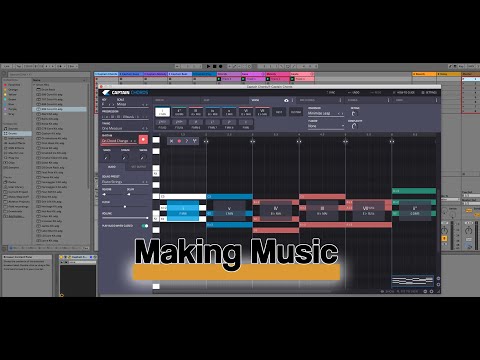Select the V chord block in piano roll
This screenshot has height=360, width=480.
click(229, 211)
